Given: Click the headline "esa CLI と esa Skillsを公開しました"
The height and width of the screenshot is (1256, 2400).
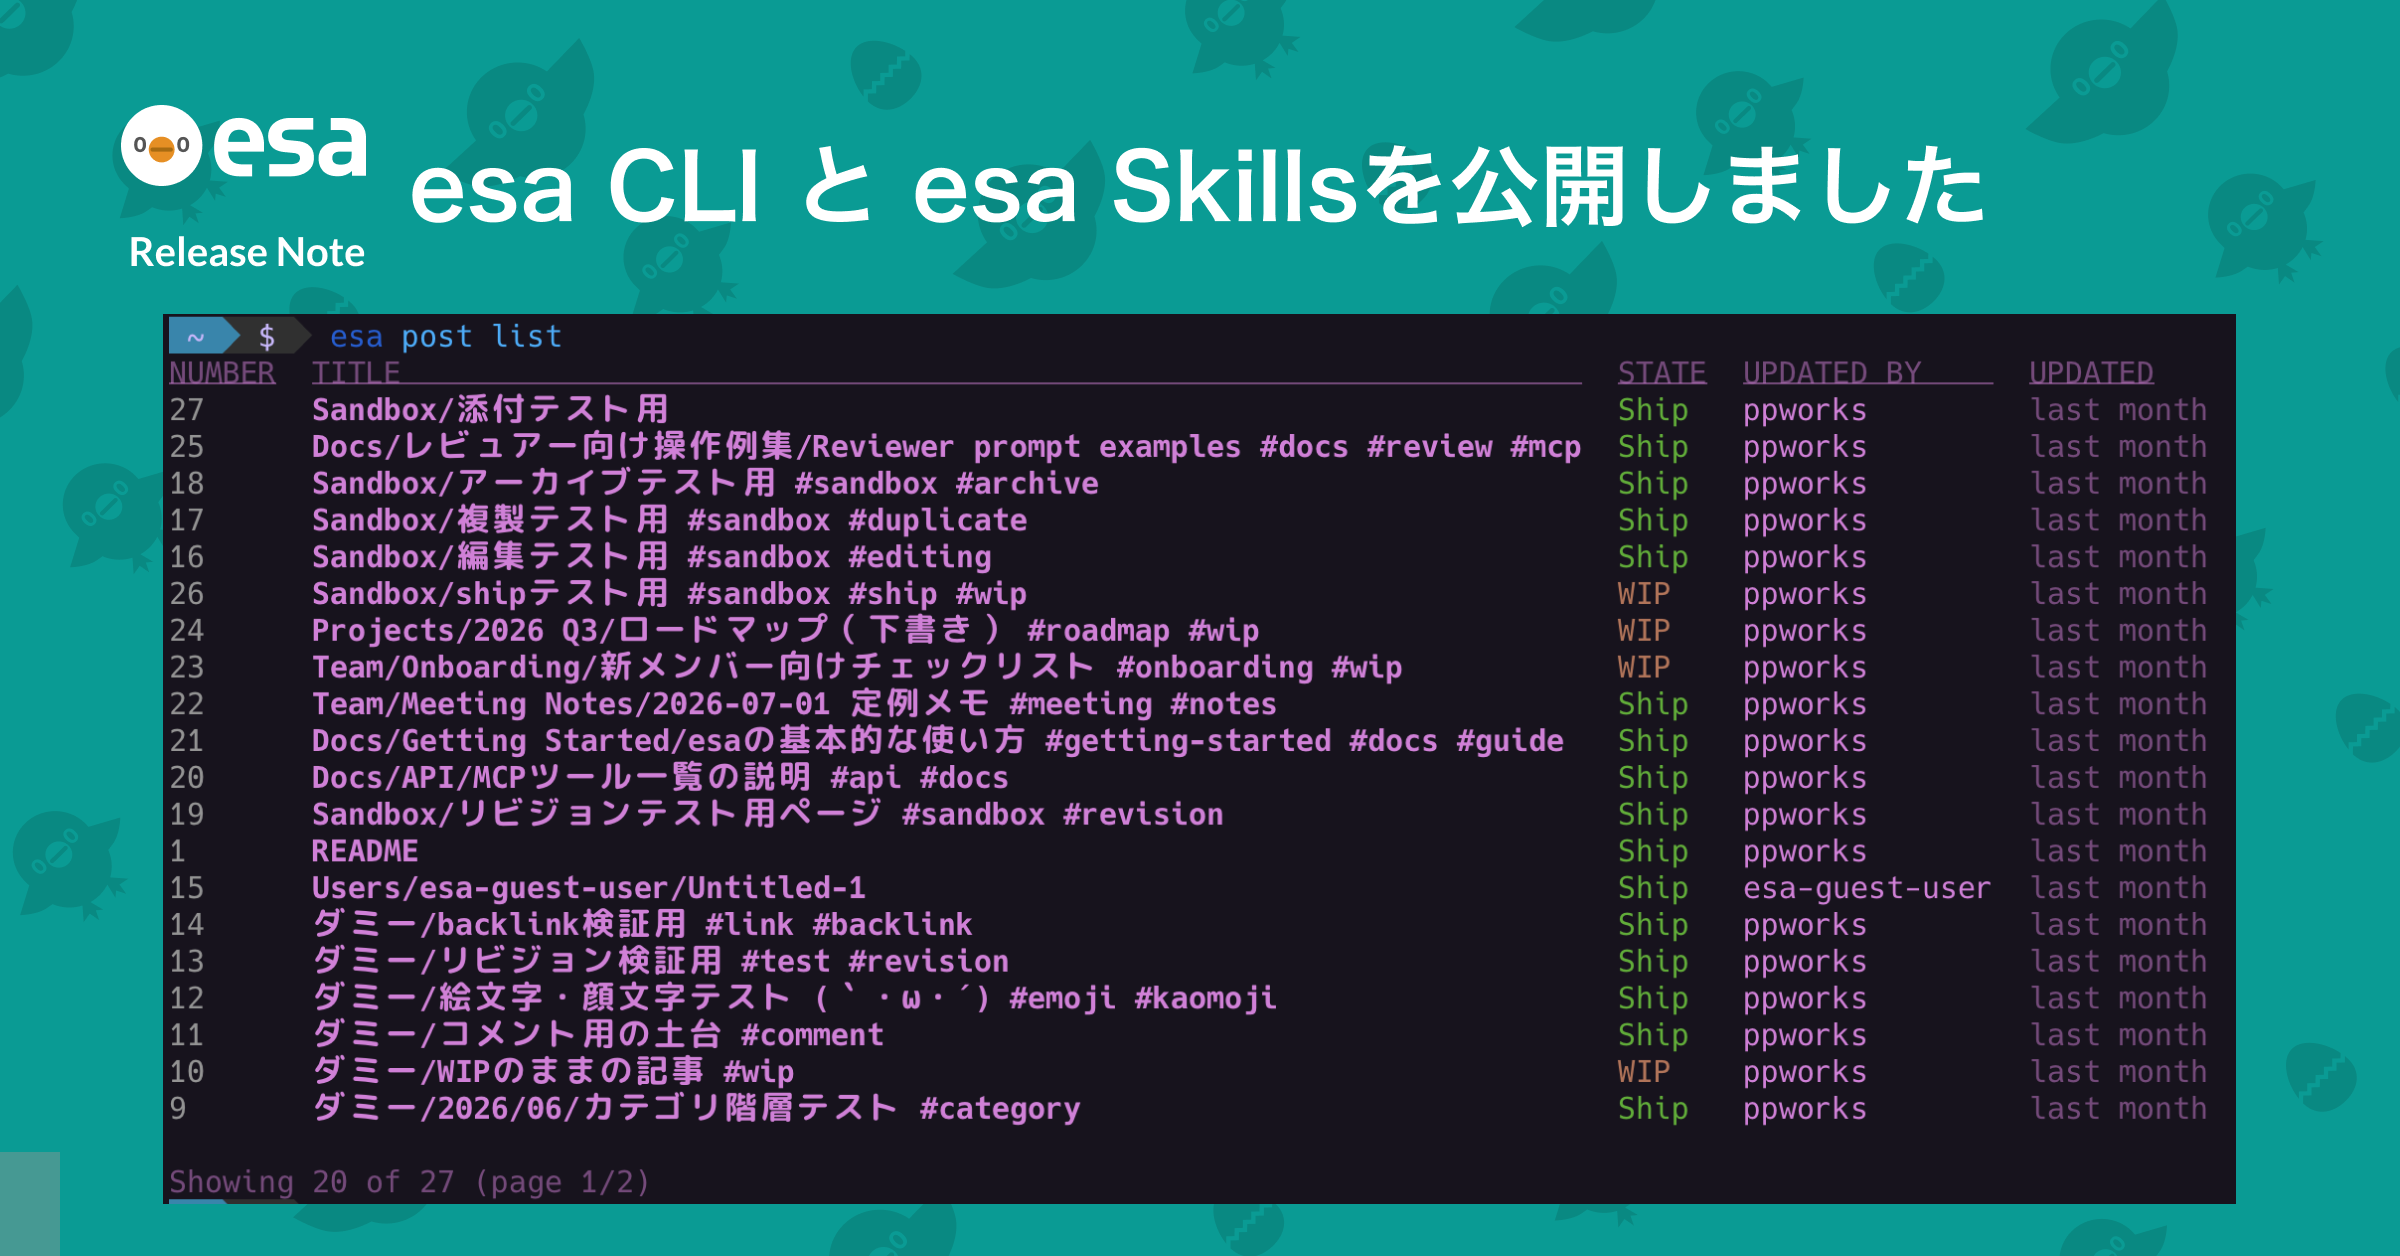Looking at the screenshot, I should pyautogui.click(x=1197, y=186).
